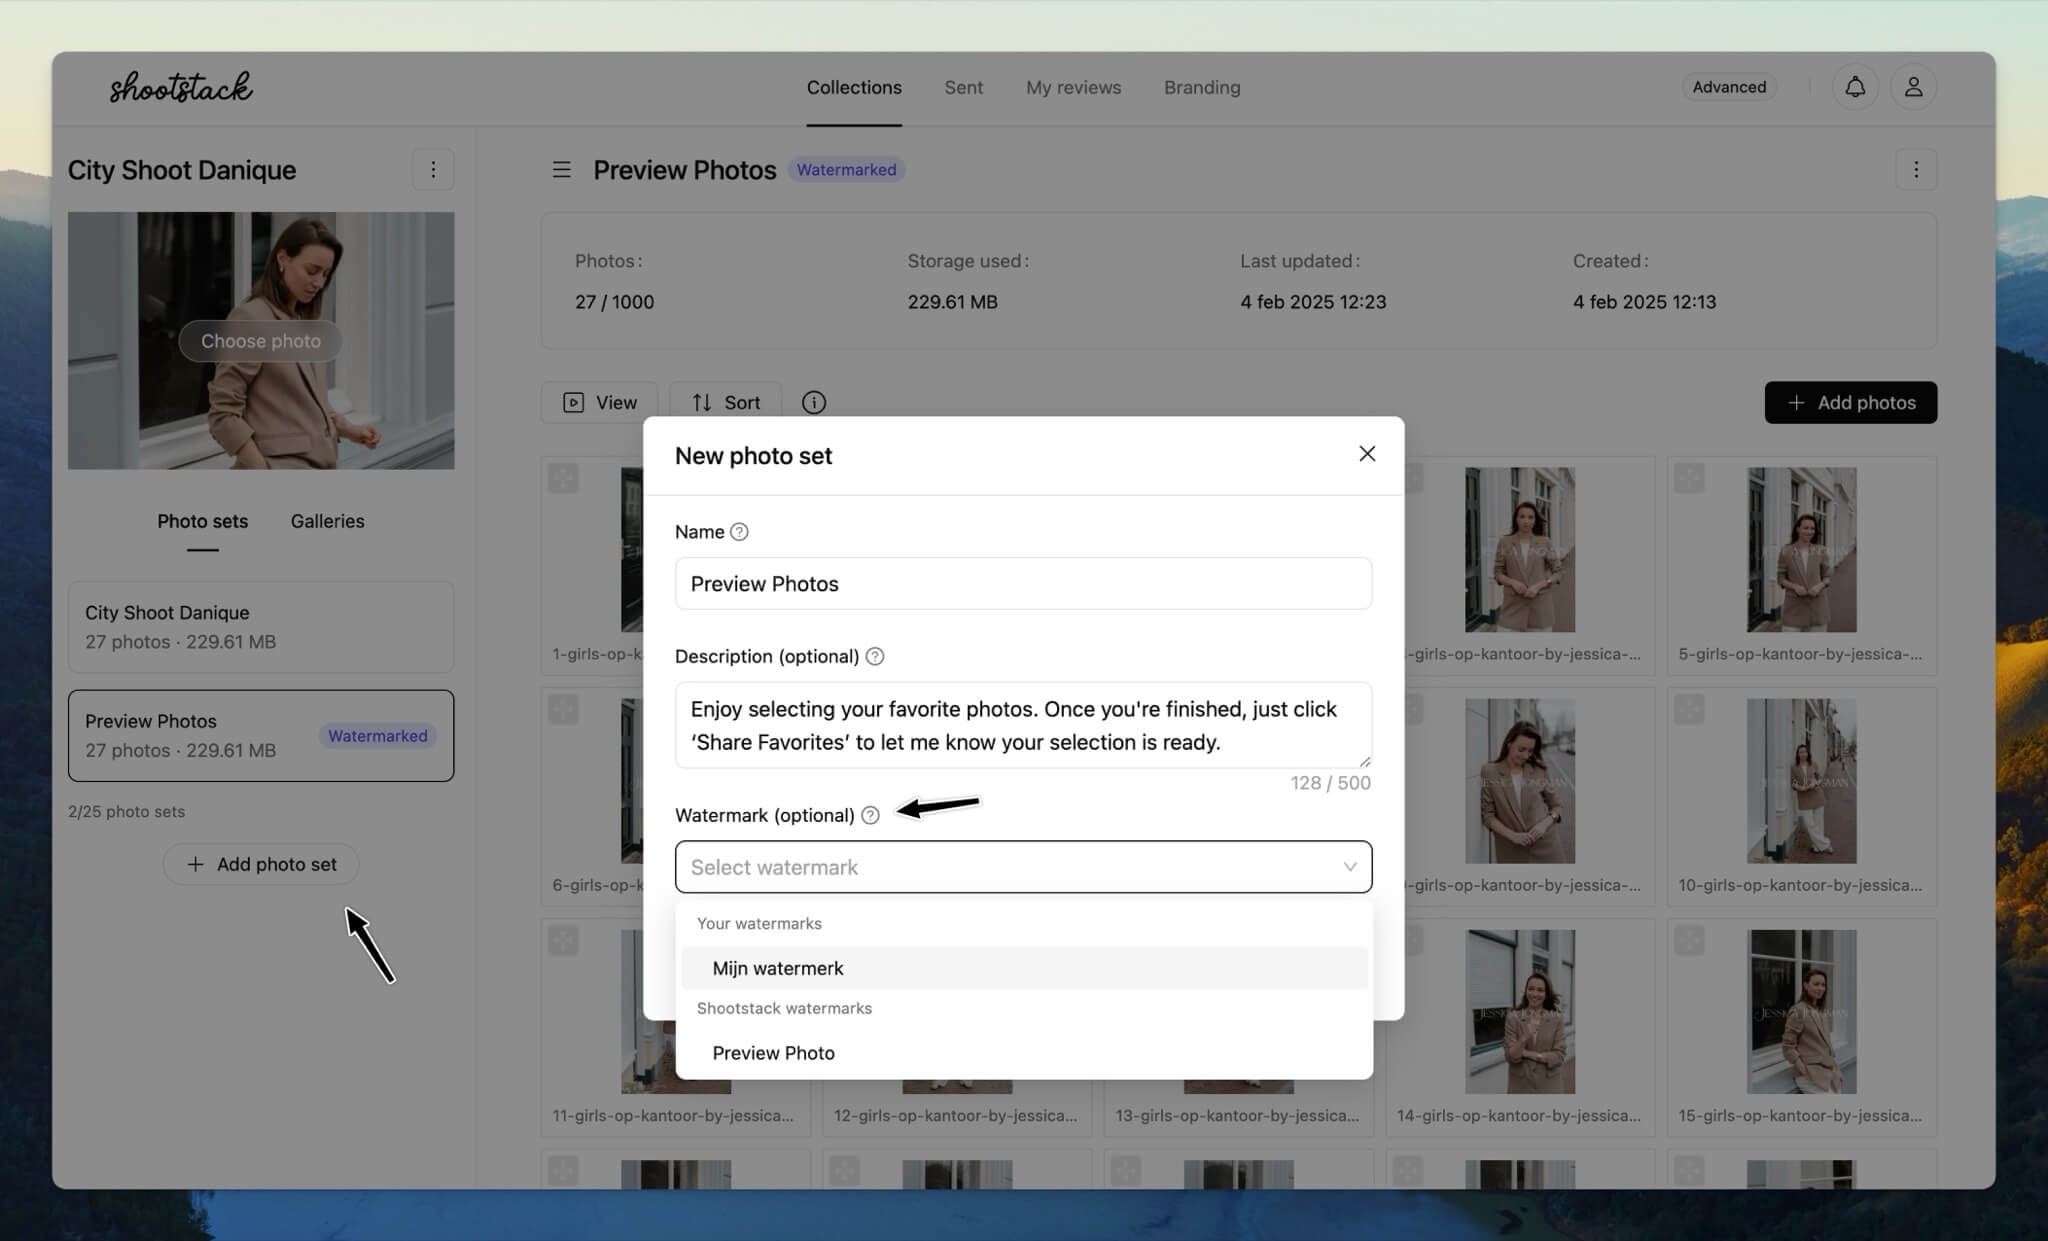Open the My reviews tab
This screenshot has width=2048, height=1241.
(1073, 87)
